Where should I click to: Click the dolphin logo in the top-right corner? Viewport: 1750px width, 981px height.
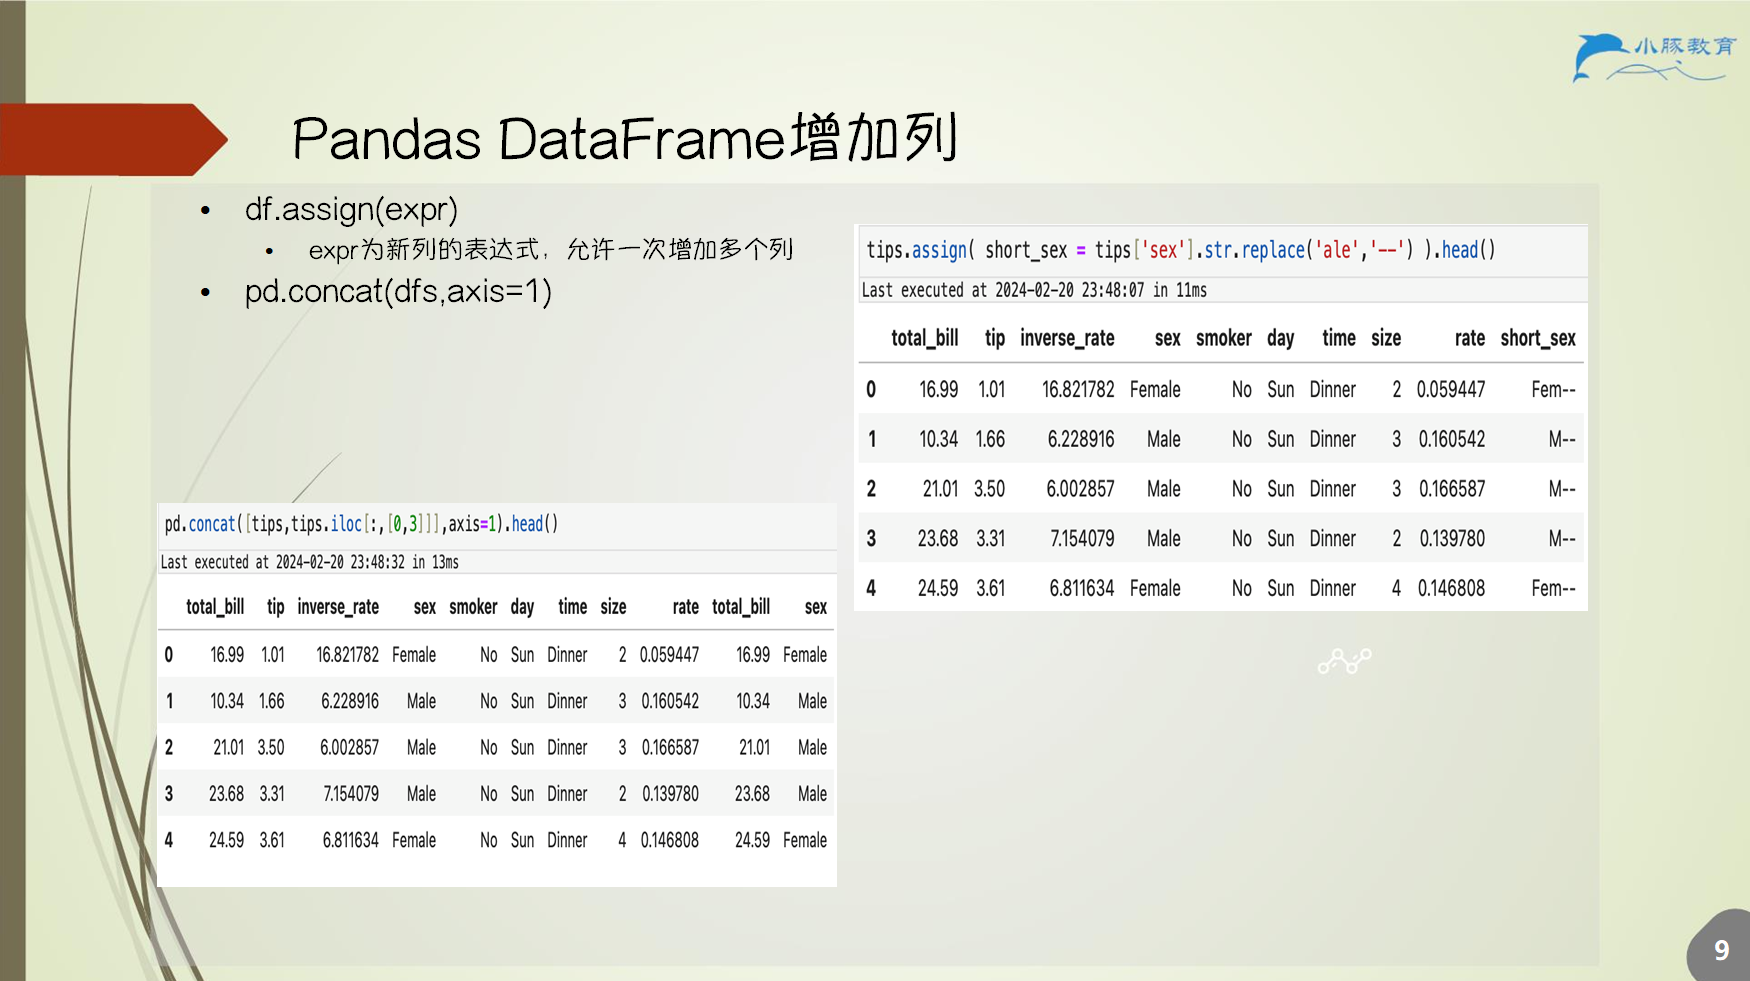[x=1654, y=57]
